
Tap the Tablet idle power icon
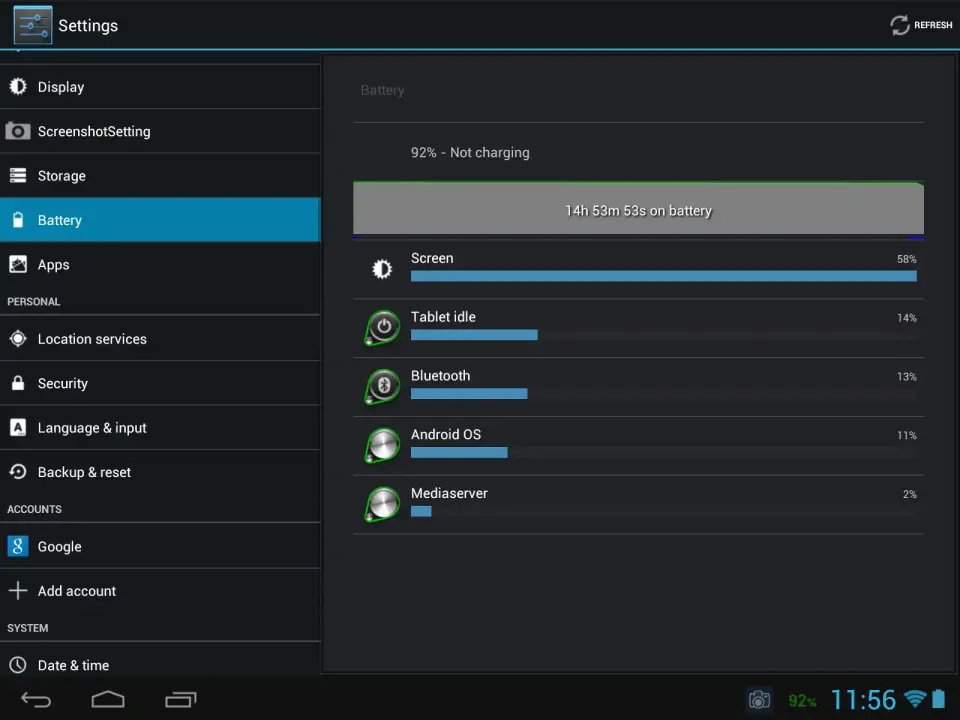[x=382, y=328]
